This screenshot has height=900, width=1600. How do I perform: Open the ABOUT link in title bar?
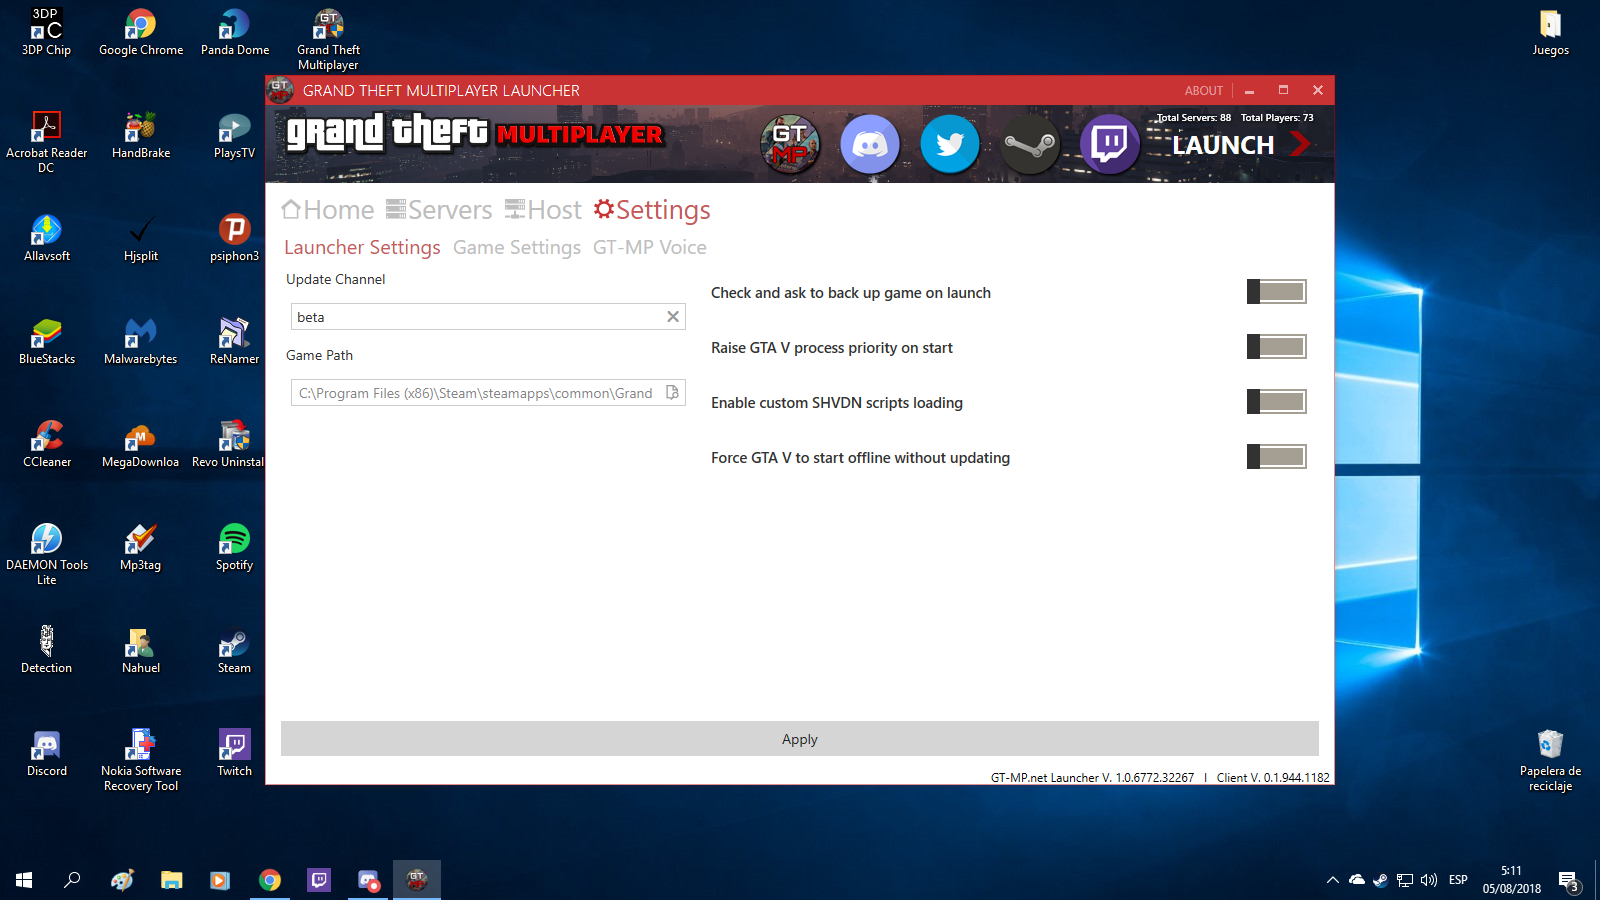1204,90
